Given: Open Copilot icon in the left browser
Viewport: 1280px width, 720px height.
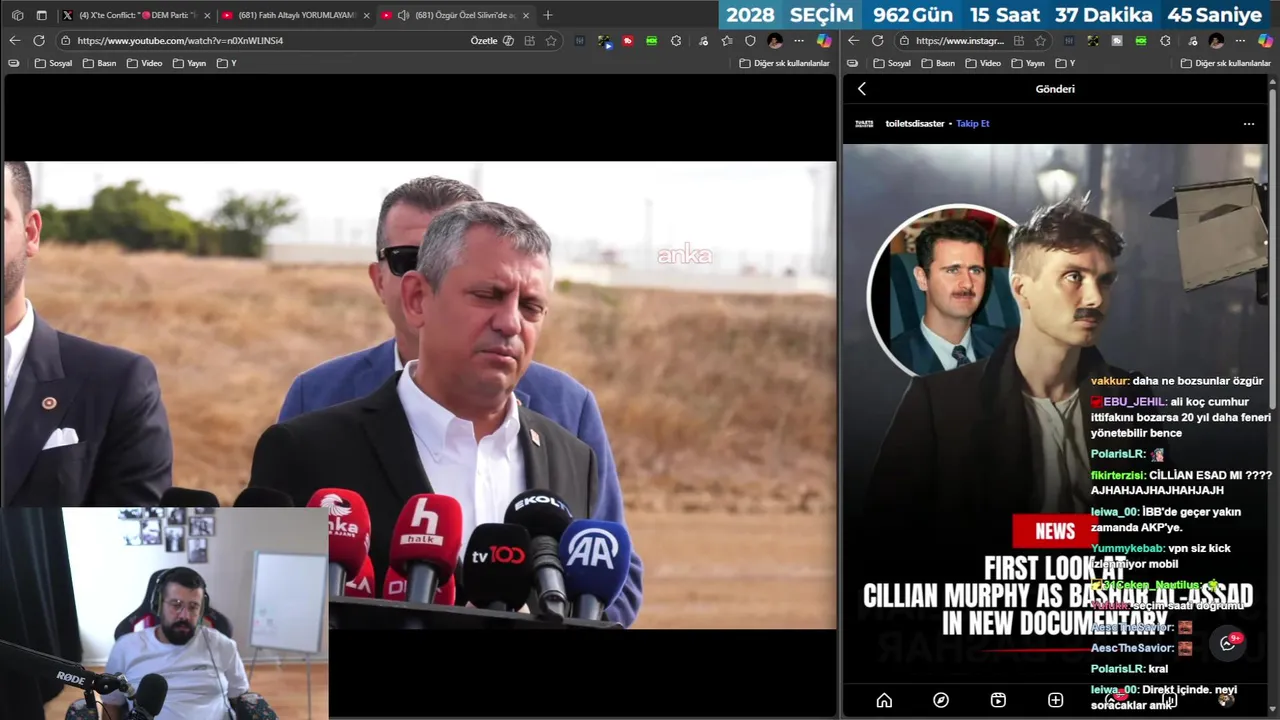Looking at the screenshot, I should 823,41.
